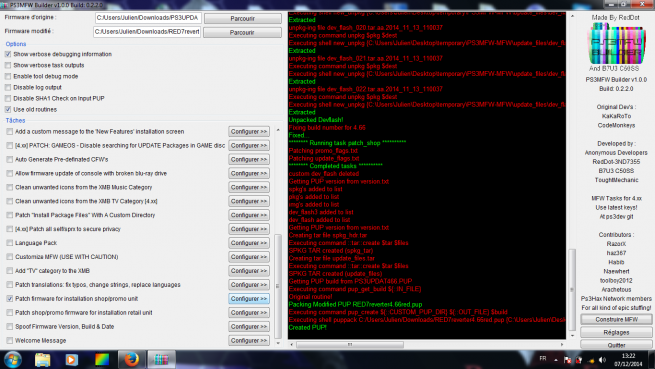Launch Windows Media Player taskbar icon
Screen dimensions: 655x369
pyautogui.click(x=72, y=359)
